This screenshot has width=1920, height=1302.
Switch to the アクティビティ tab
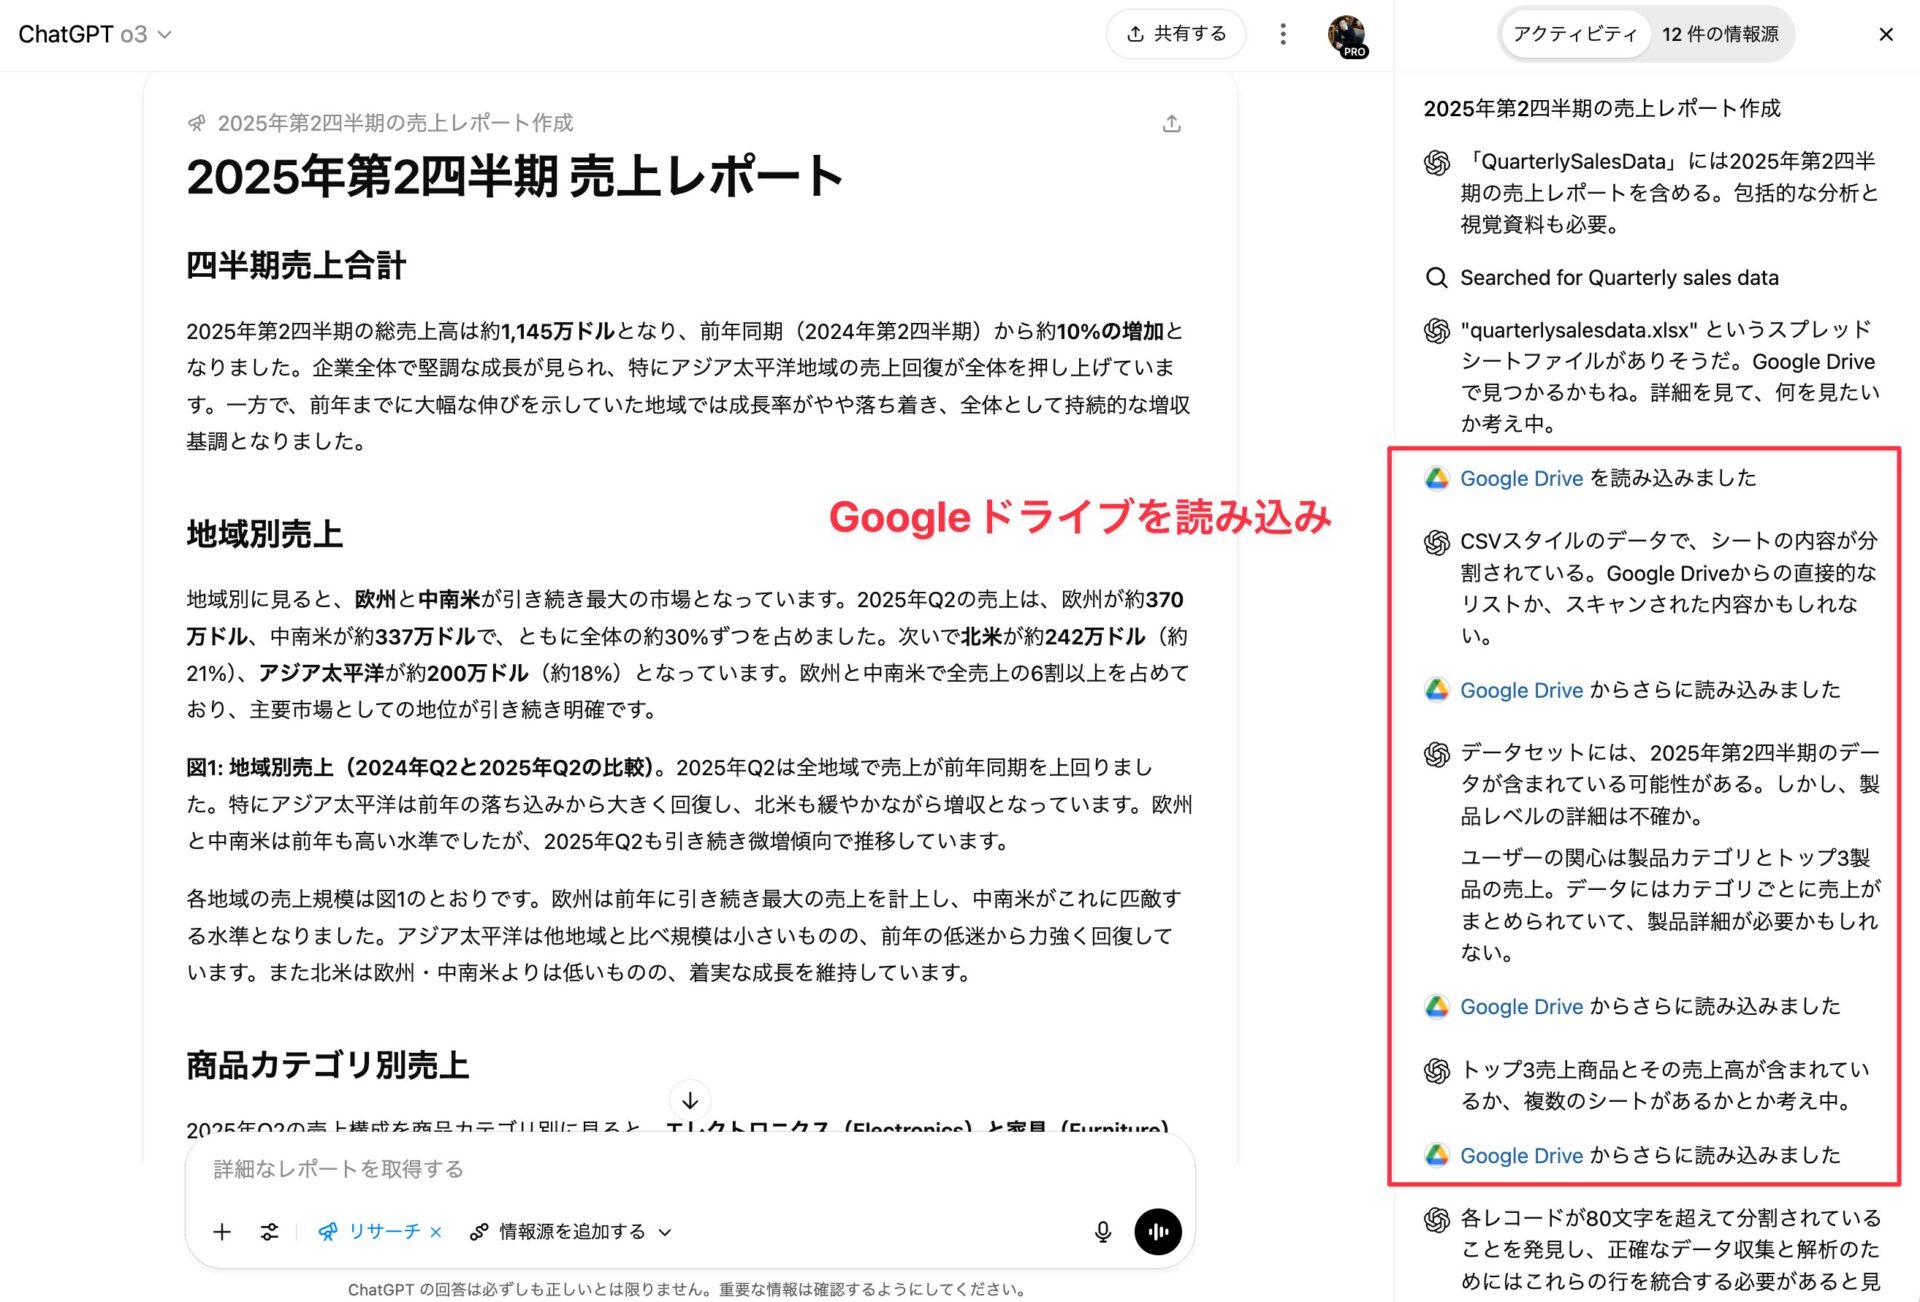[1575, 34]
